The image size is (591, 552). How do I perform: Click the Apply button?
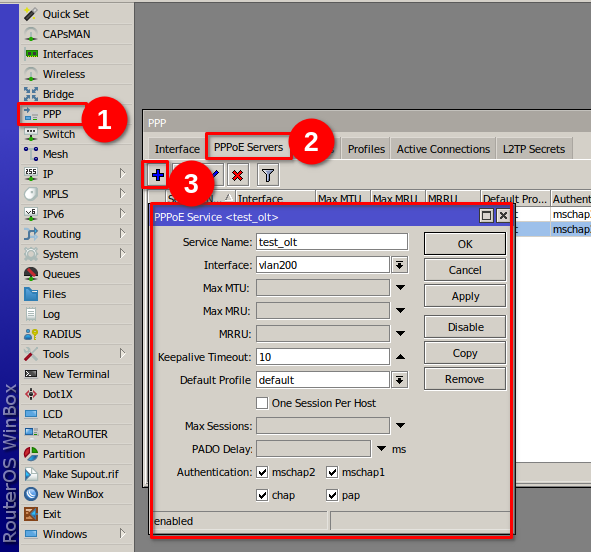(x=465, y=296)
